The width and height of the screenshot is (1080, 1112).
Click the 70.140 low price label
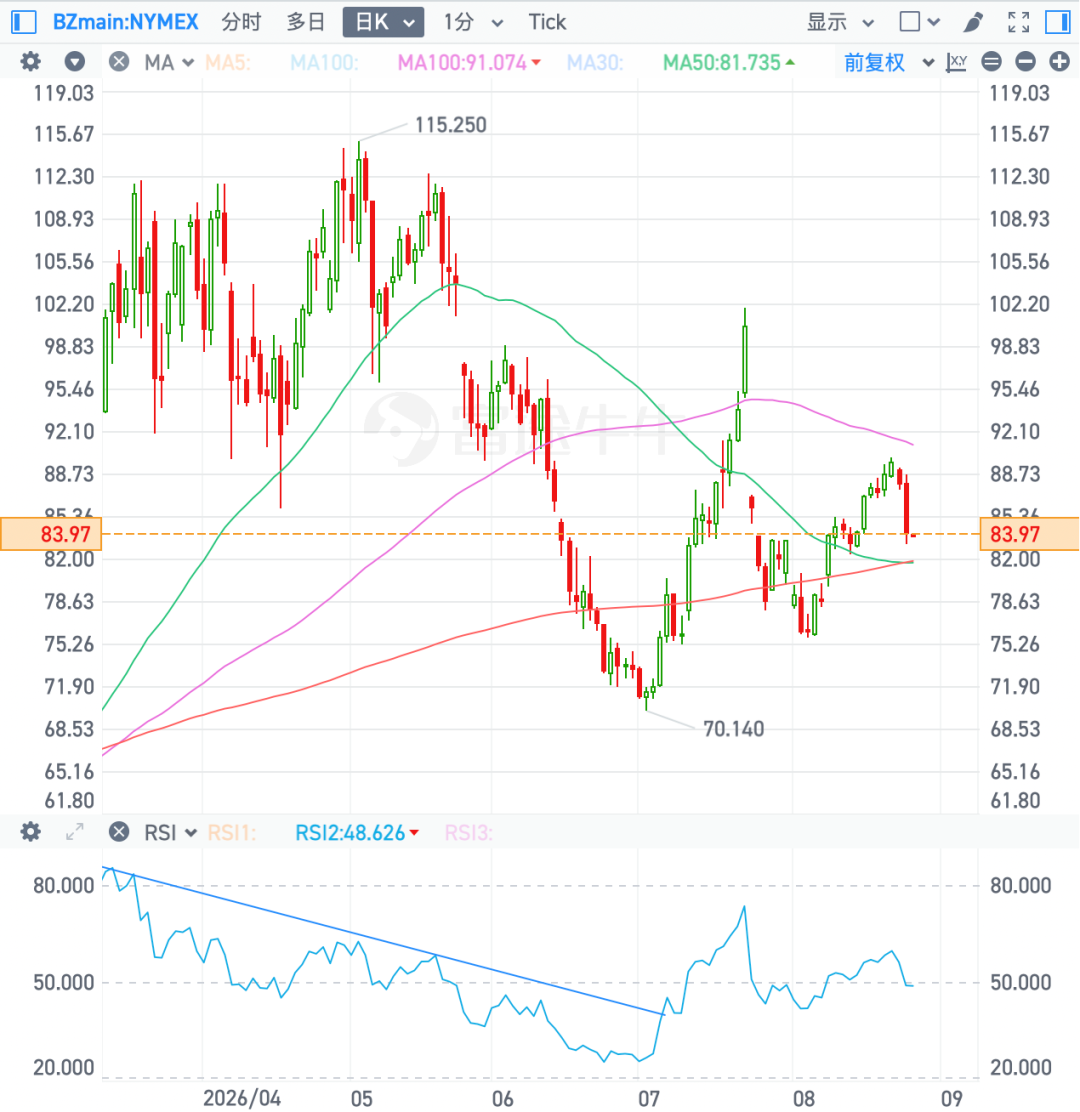pyautogui.click(x=733, y=728)
